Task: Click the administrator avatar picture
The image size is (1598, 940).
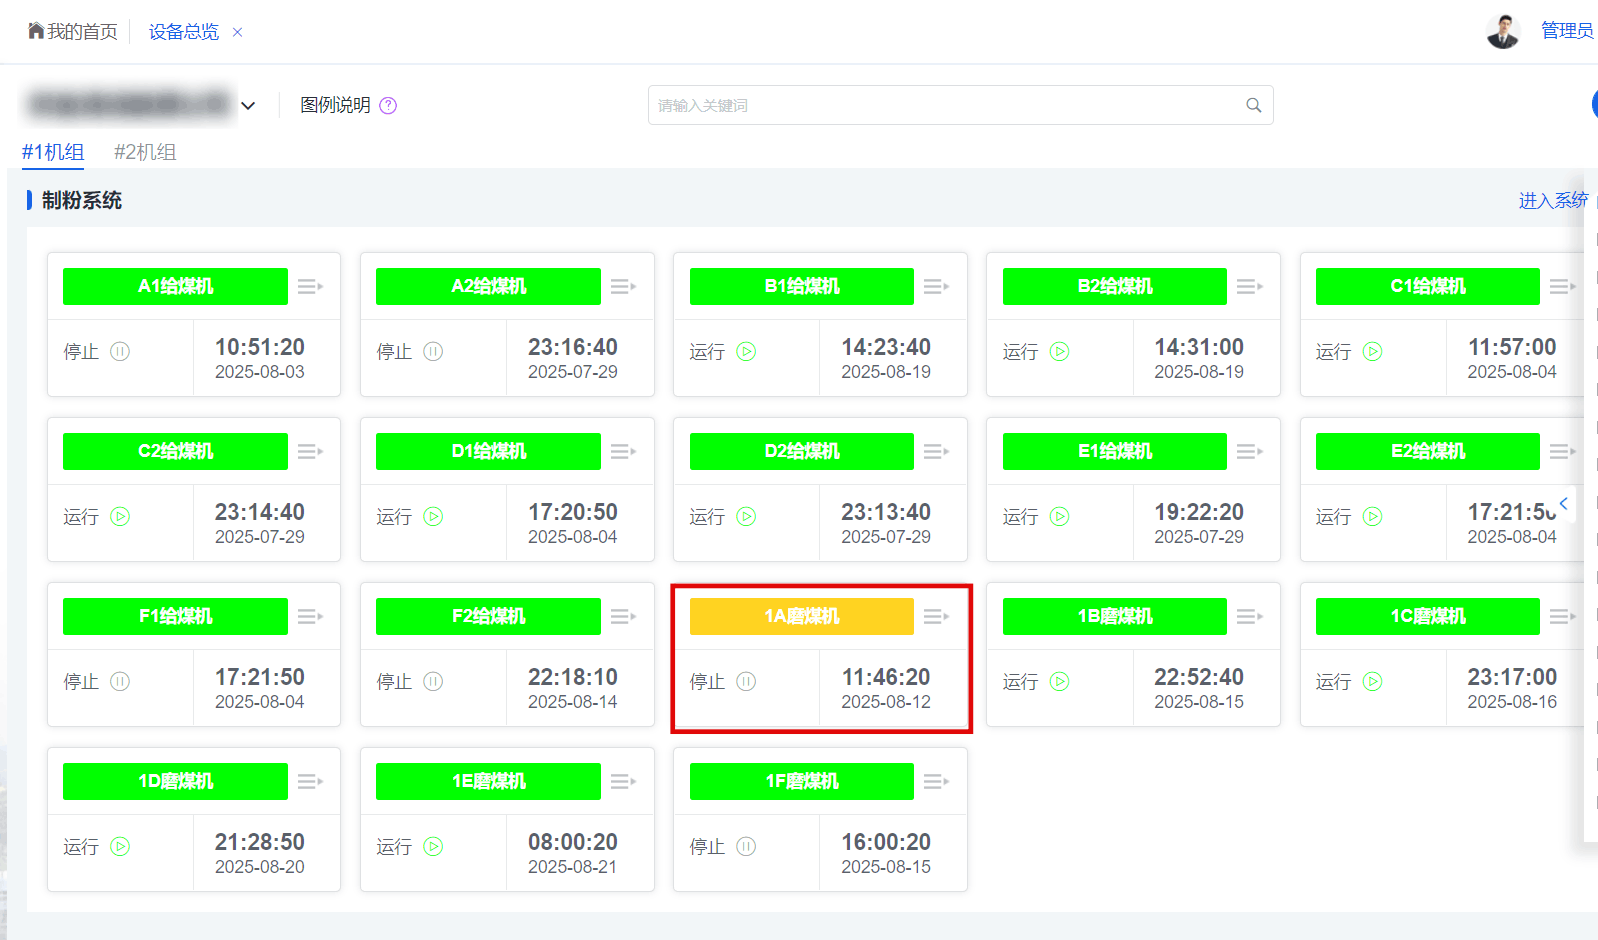Action: 1502,31
